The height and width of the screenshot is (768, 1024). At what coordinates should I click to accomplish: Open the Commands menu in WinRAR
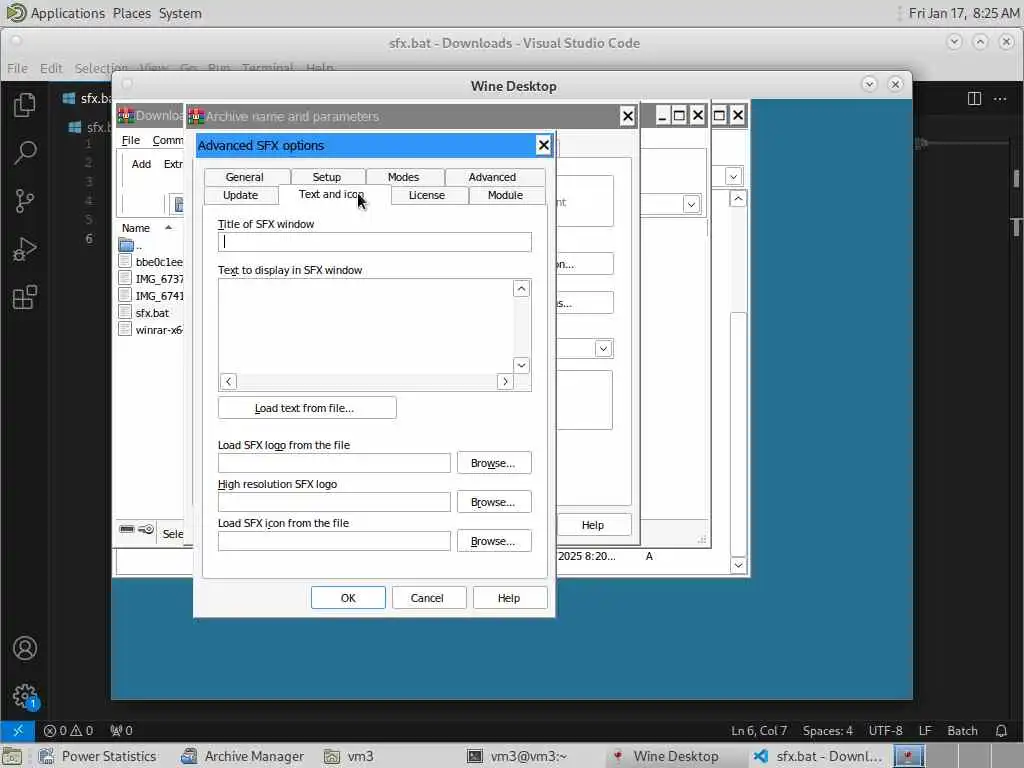pos(167,140)
